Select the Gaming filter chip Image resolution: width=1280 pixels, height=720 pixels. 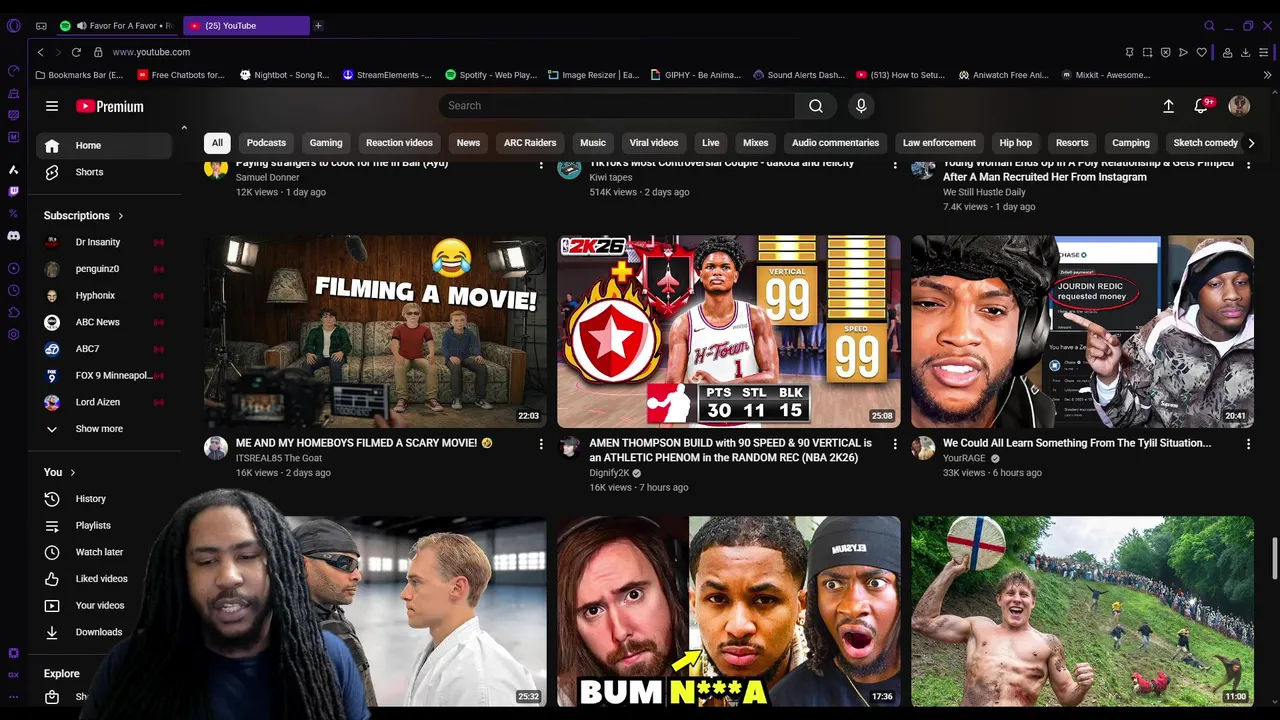pyautogui.click(x=326, y=143)
